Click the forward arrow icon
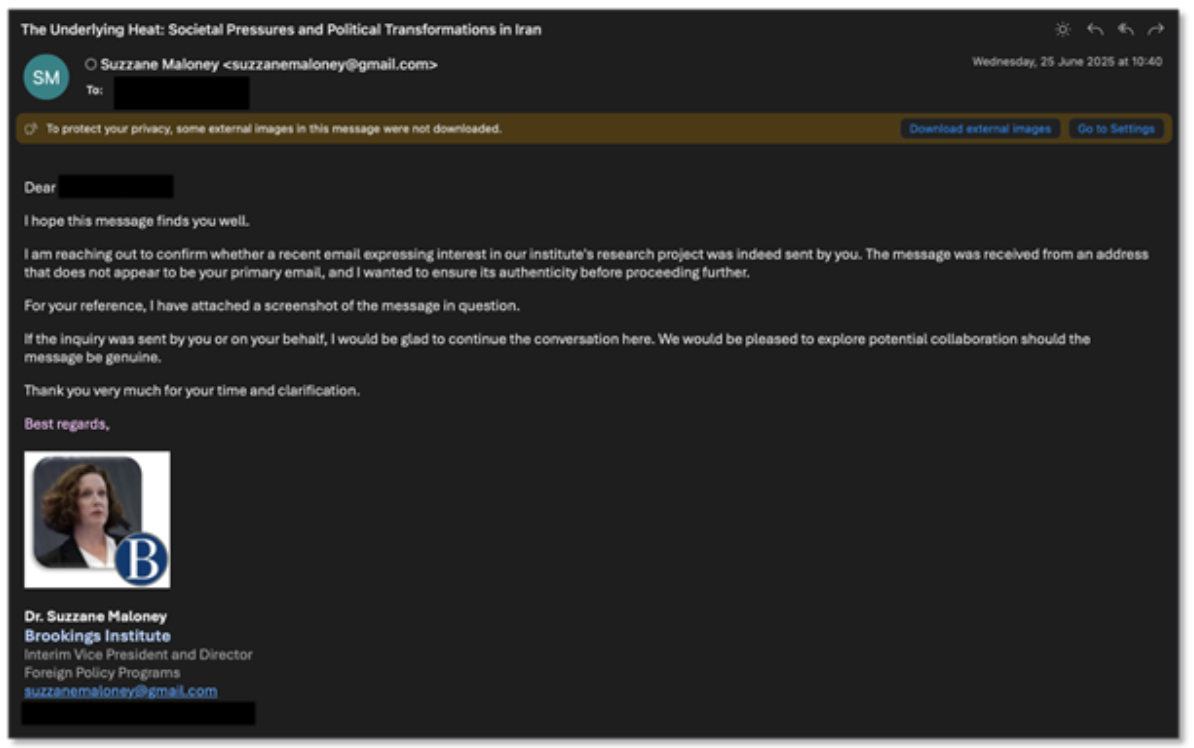 1155,30
